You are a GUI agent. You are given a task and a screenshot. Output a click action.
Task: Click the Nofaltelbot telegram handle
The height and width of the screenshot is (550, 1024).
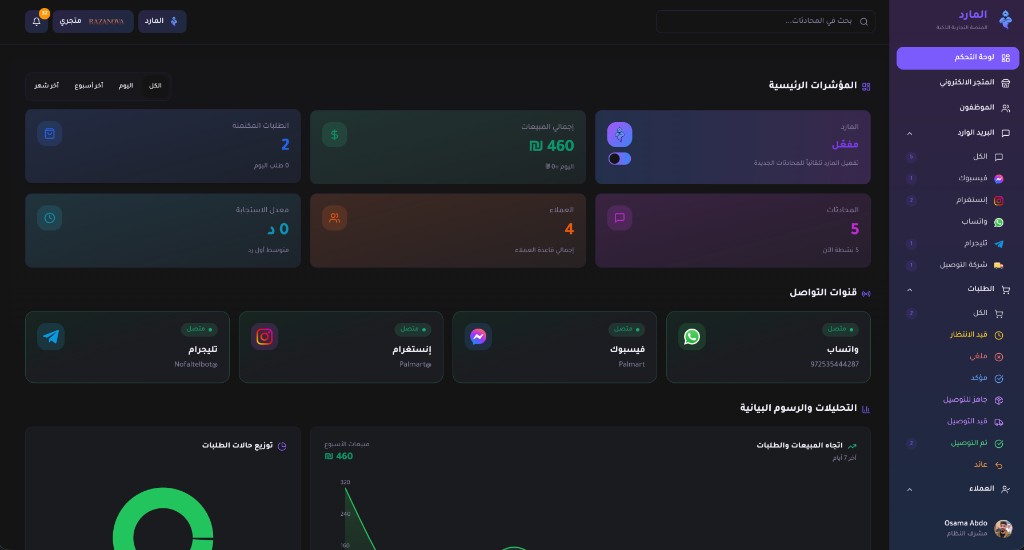(196, 364)
